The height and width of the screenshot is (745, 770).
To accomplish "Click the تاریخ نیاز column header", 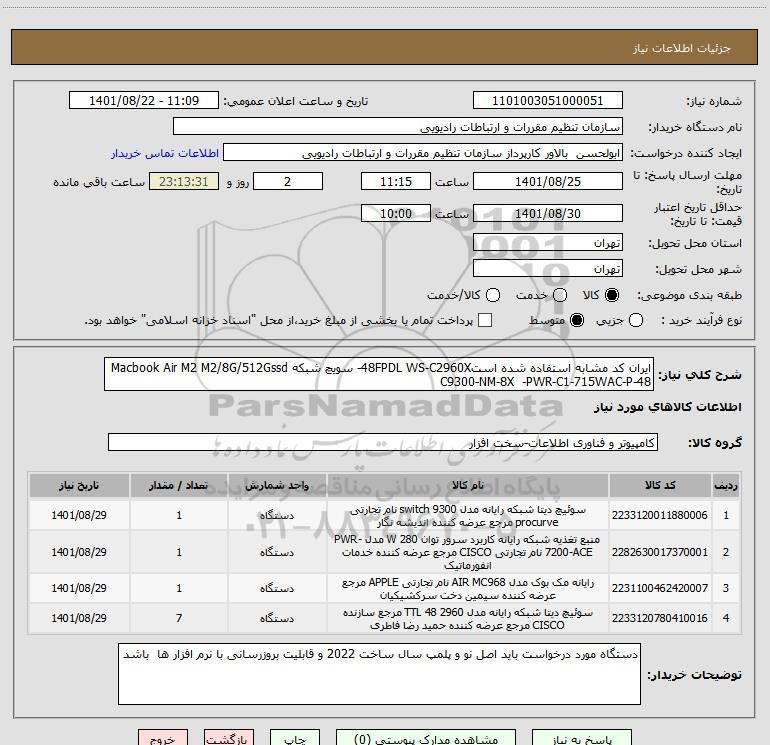I will pyautogui.click(x=79, y=485).
